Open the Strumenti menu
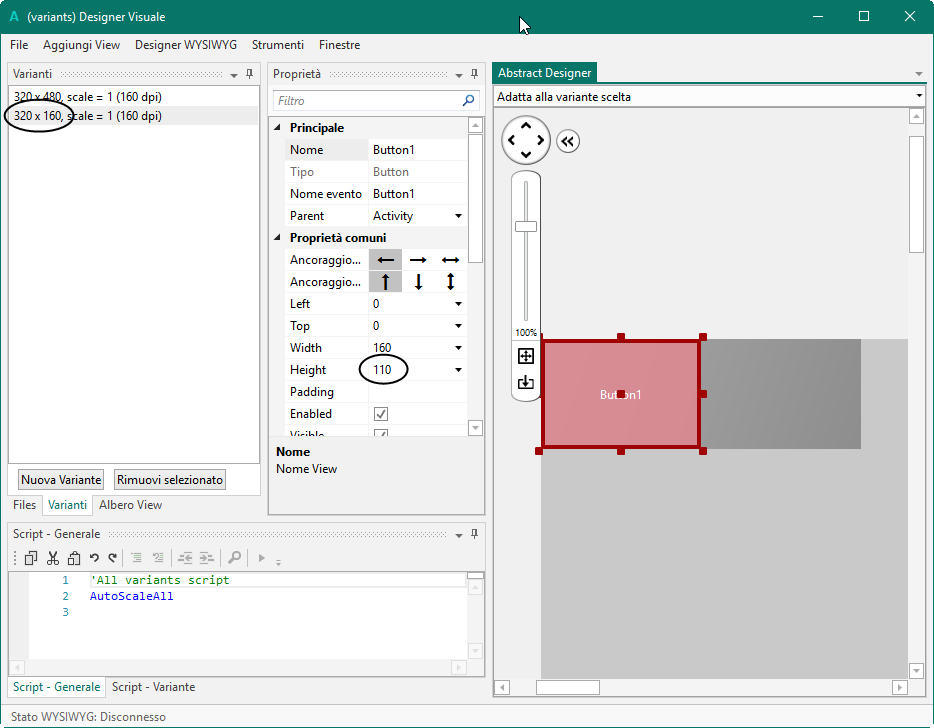934x728 pixels. pos(278,45)
